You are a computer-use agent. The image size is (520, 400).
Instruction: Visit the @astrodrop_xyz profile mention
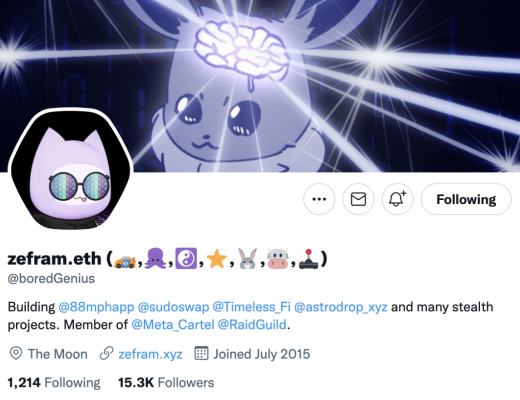(x=341, y=307)
